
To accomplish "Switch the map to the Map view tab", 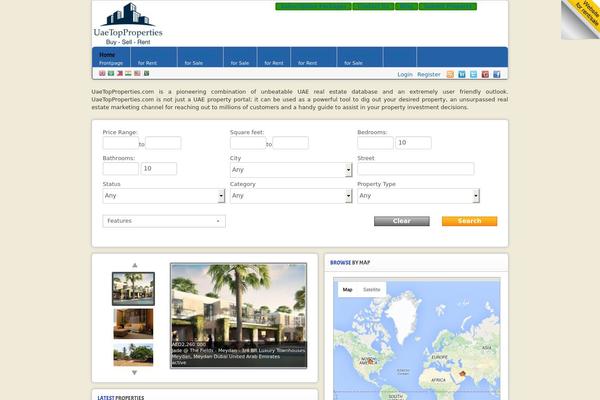I will 347,289.
